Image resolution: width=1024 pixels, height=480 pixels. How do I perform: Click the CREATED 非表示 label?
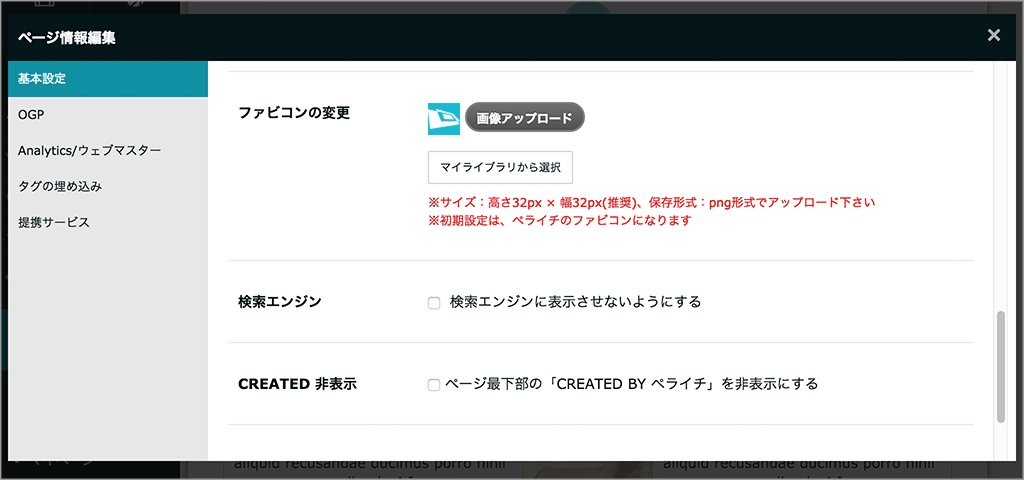[x=297, y=384]
